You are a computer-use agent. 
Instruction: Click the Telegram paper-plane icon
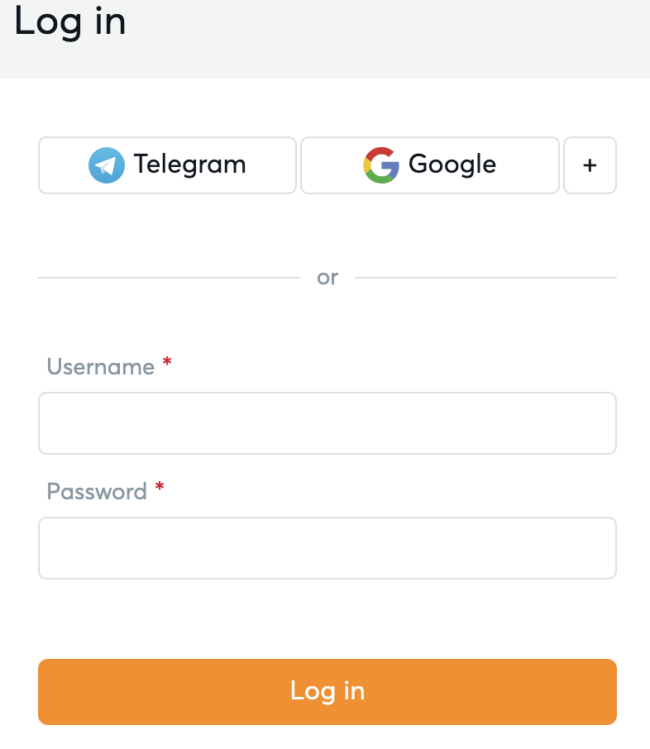(x=106, y=165)
